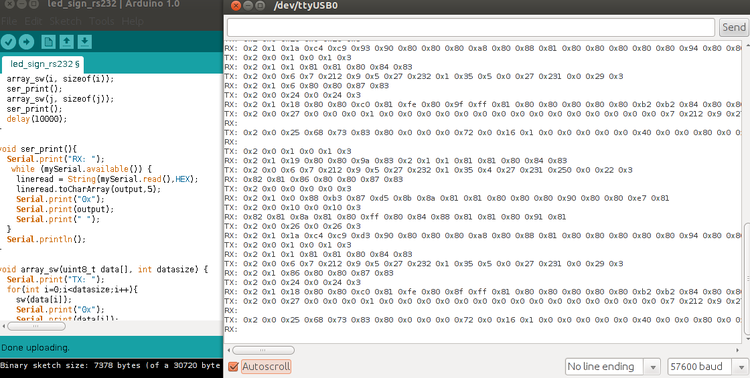Click the Open sketch up-arrow icon
Screen dimensions: 750x378
coord(66,42)
